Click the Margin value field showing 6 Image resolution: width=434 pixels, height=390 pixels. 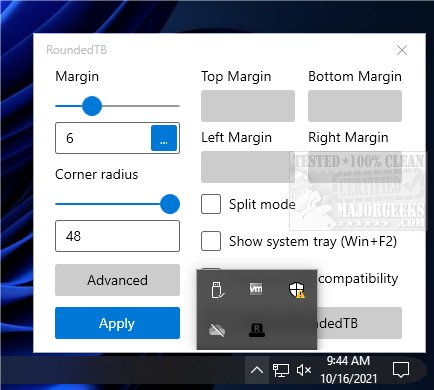coord(103,138)
